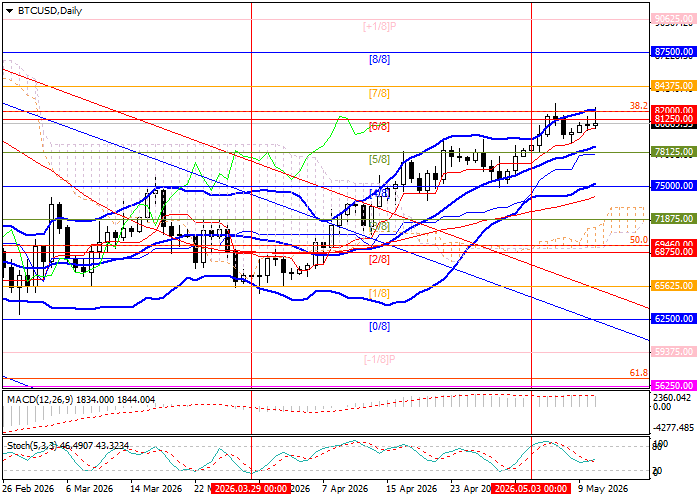Click the 7 Apr 2026 date label

(346, 488)
